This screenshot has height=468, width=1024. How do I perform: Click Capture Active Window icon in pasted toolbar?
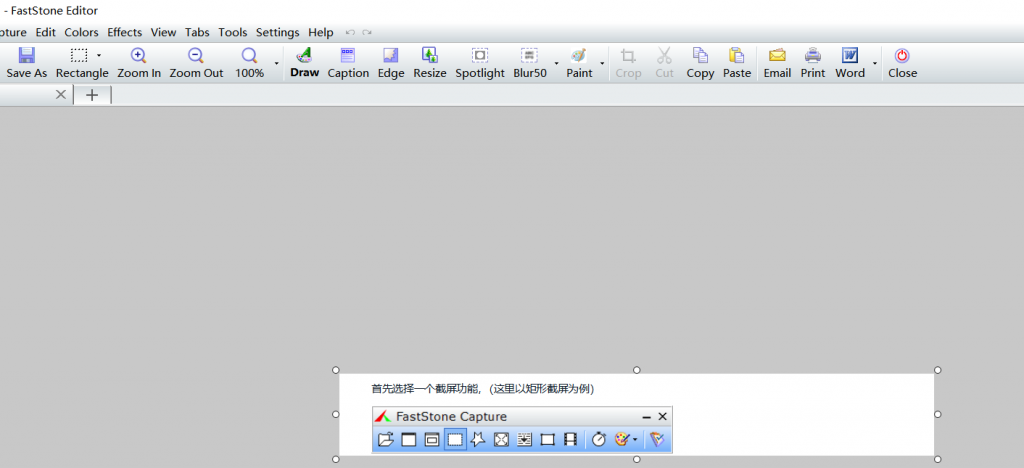pos(409,440)
